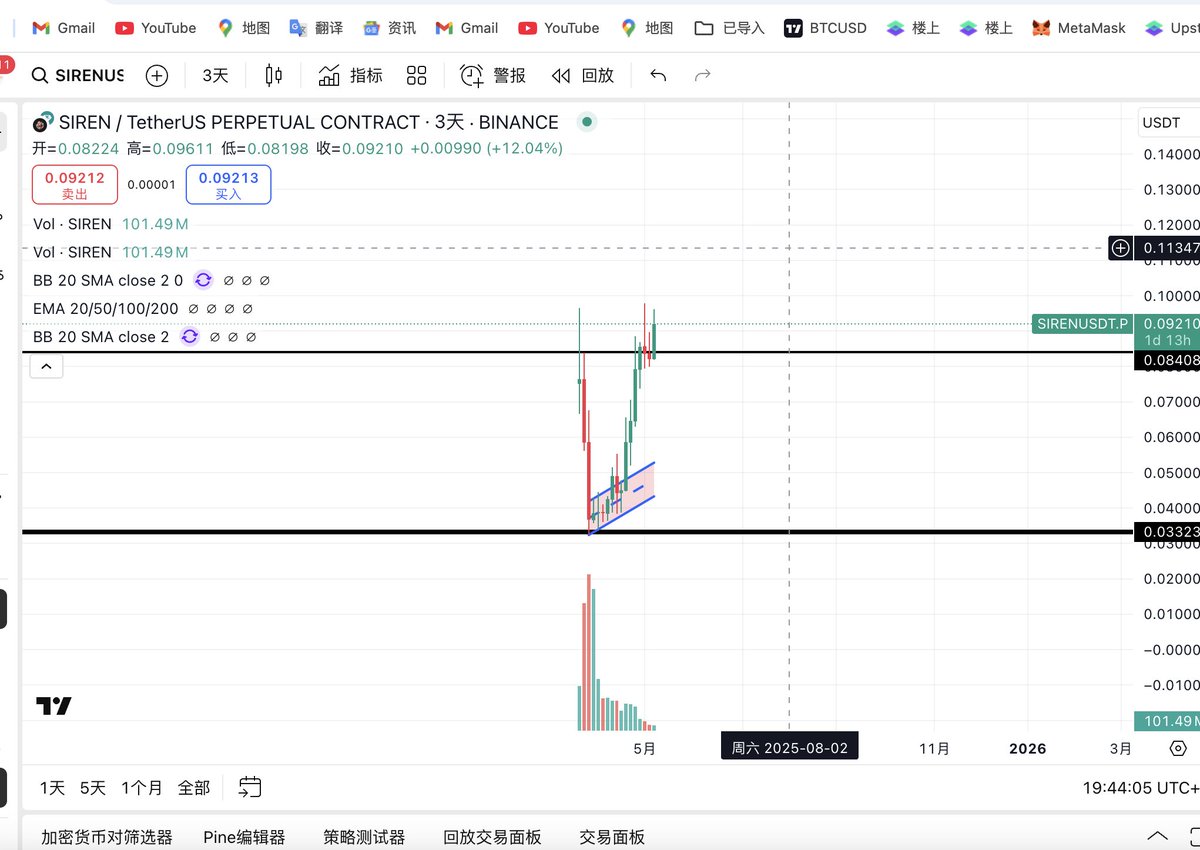Open the 翻译 translate bookmark

click(x=316, y=28)
